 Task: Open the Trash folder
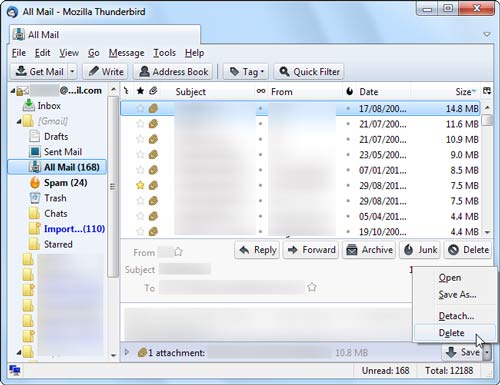click(x=48, y=198)
